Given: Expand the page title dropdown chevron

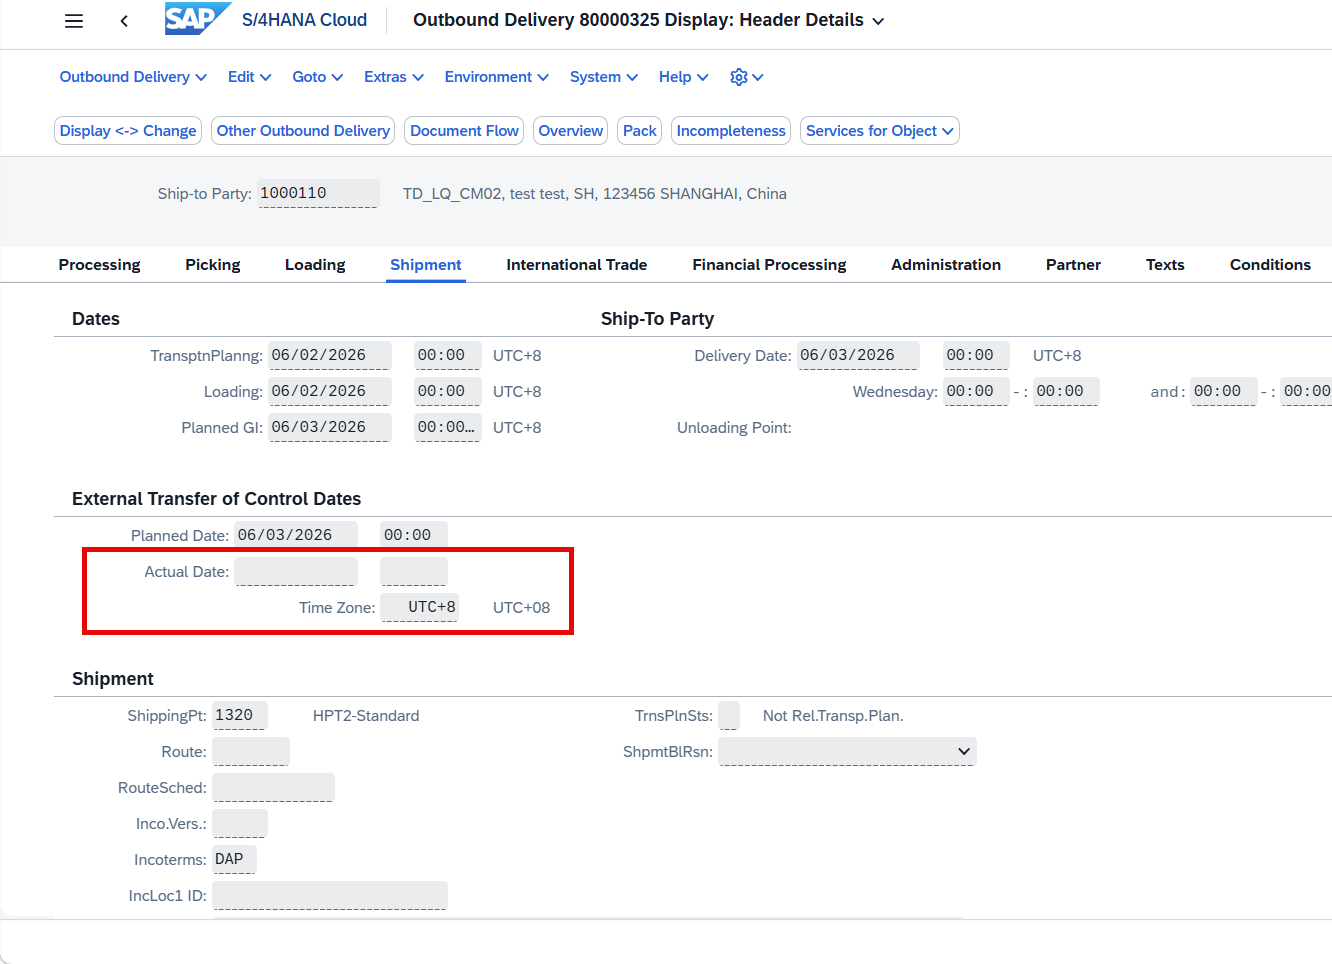Looking at the screenshot, I should coord(878,21).
